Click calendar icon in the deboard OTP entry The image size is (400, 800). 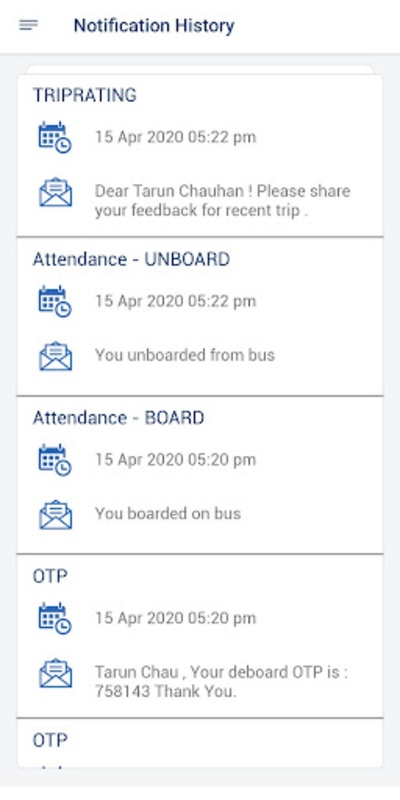coord(55,618)
